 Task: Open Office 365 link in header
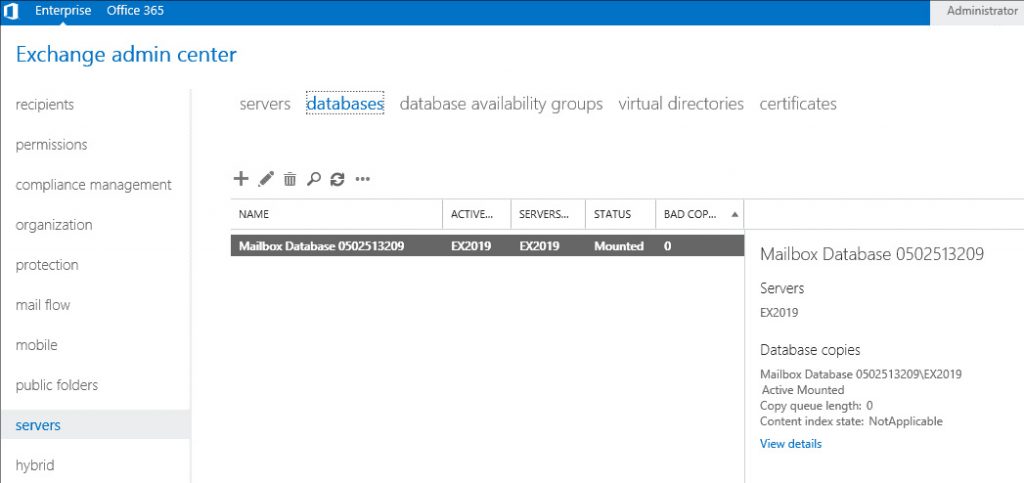point(135,11)
